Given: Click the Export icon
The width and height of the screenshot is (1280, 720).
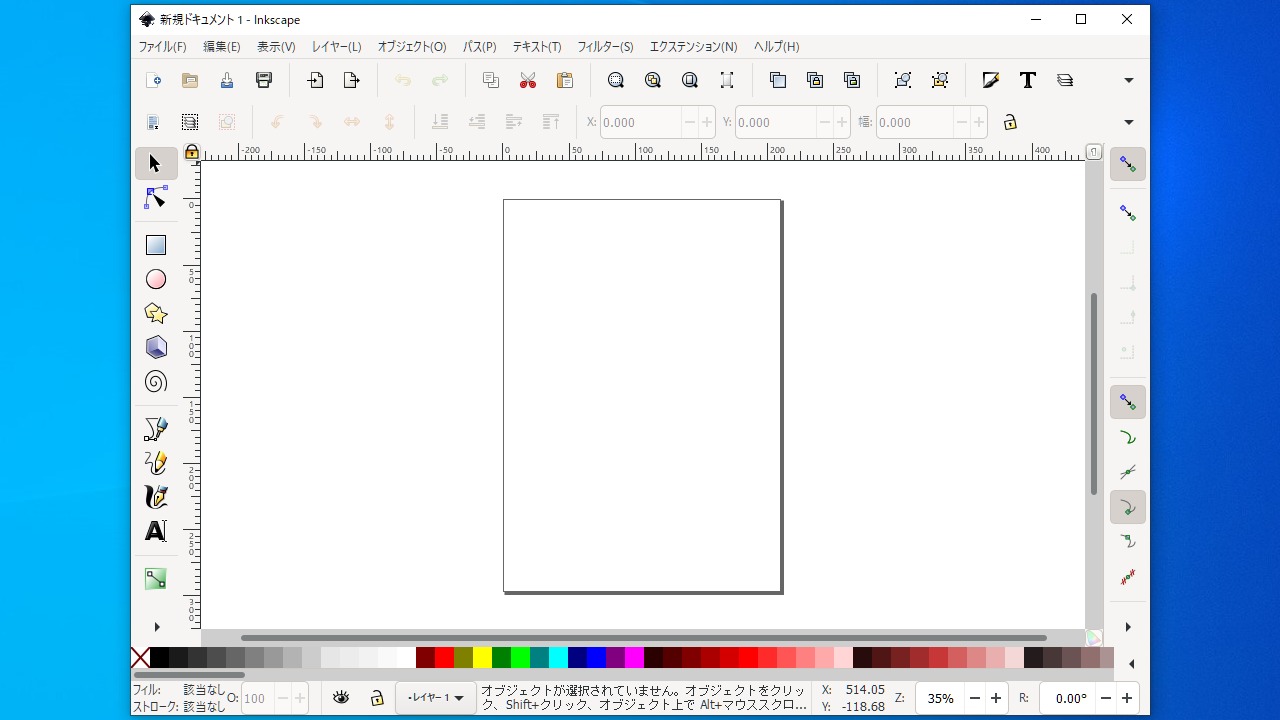Looking at the screenshot, I should pyautogui.click(x=352, y=80).
